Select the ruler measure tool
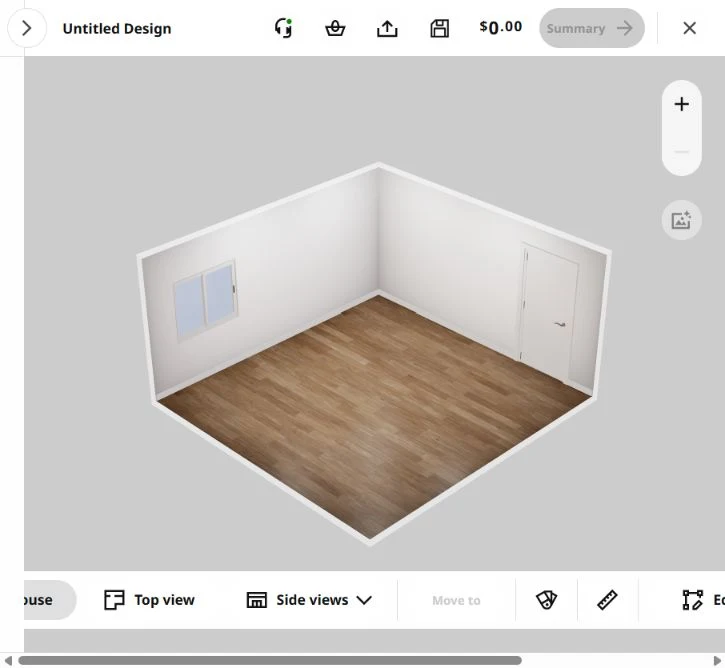The height and width of the screenshot is (668, 725). (x=608, y=600)
